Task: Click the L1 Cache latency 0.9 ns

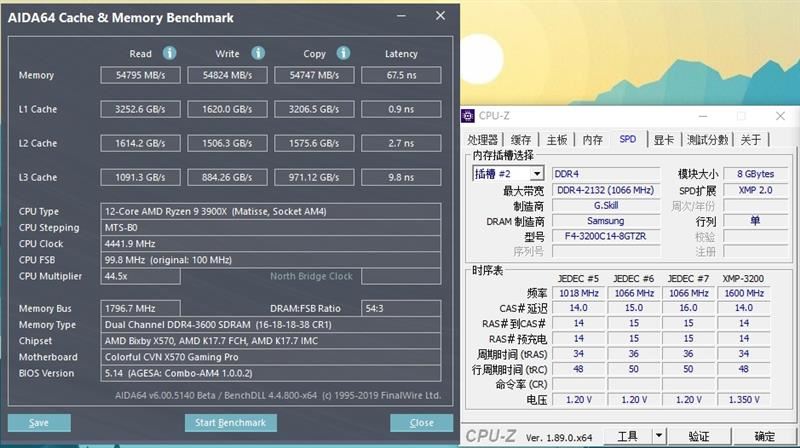Action: coord(401,109)
